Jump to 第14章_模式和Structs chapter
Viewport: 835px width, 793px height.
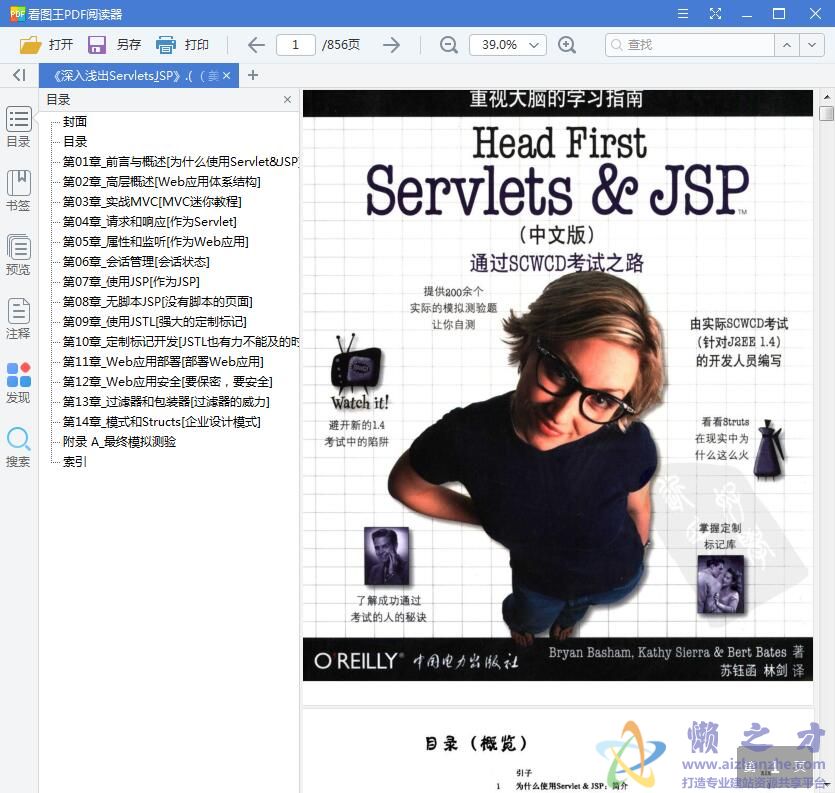pos(162,422)
